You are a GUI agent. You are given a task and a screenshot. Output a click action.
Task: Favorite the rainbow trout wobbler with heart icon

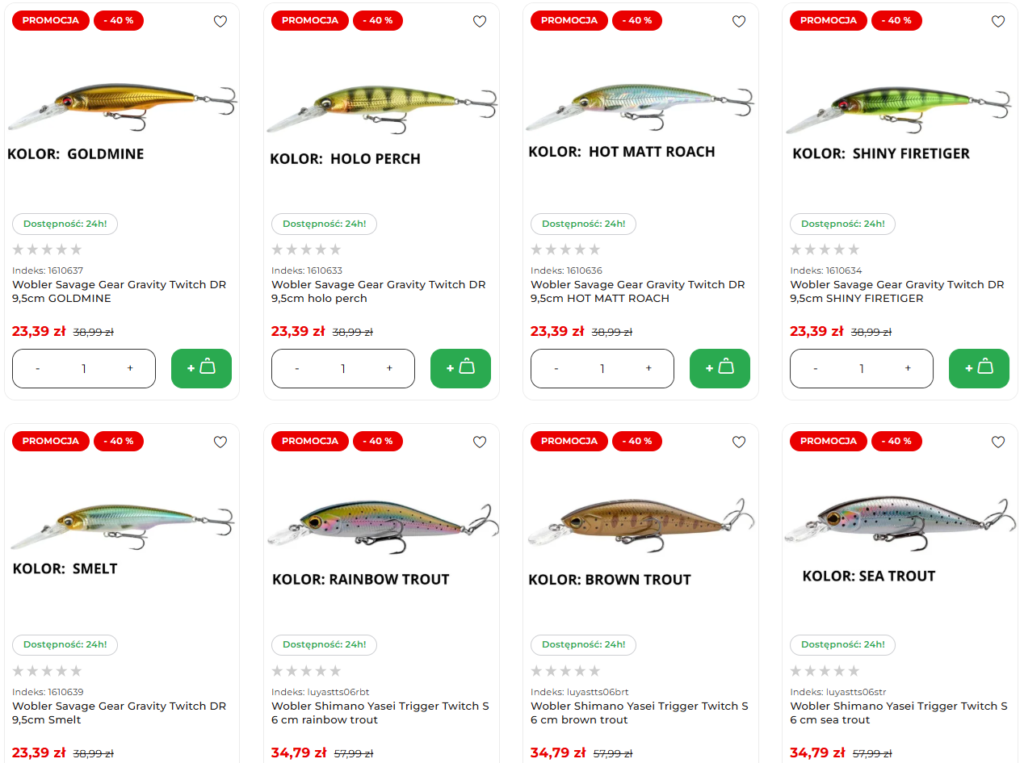(479, 442)
